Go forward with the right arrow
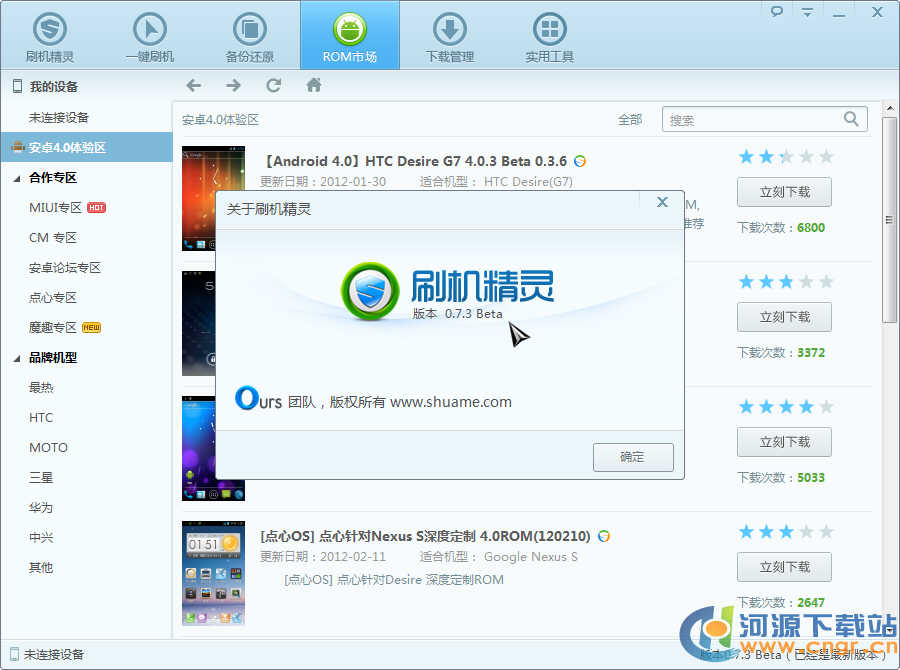900x670 pixels. click(233, 86)
